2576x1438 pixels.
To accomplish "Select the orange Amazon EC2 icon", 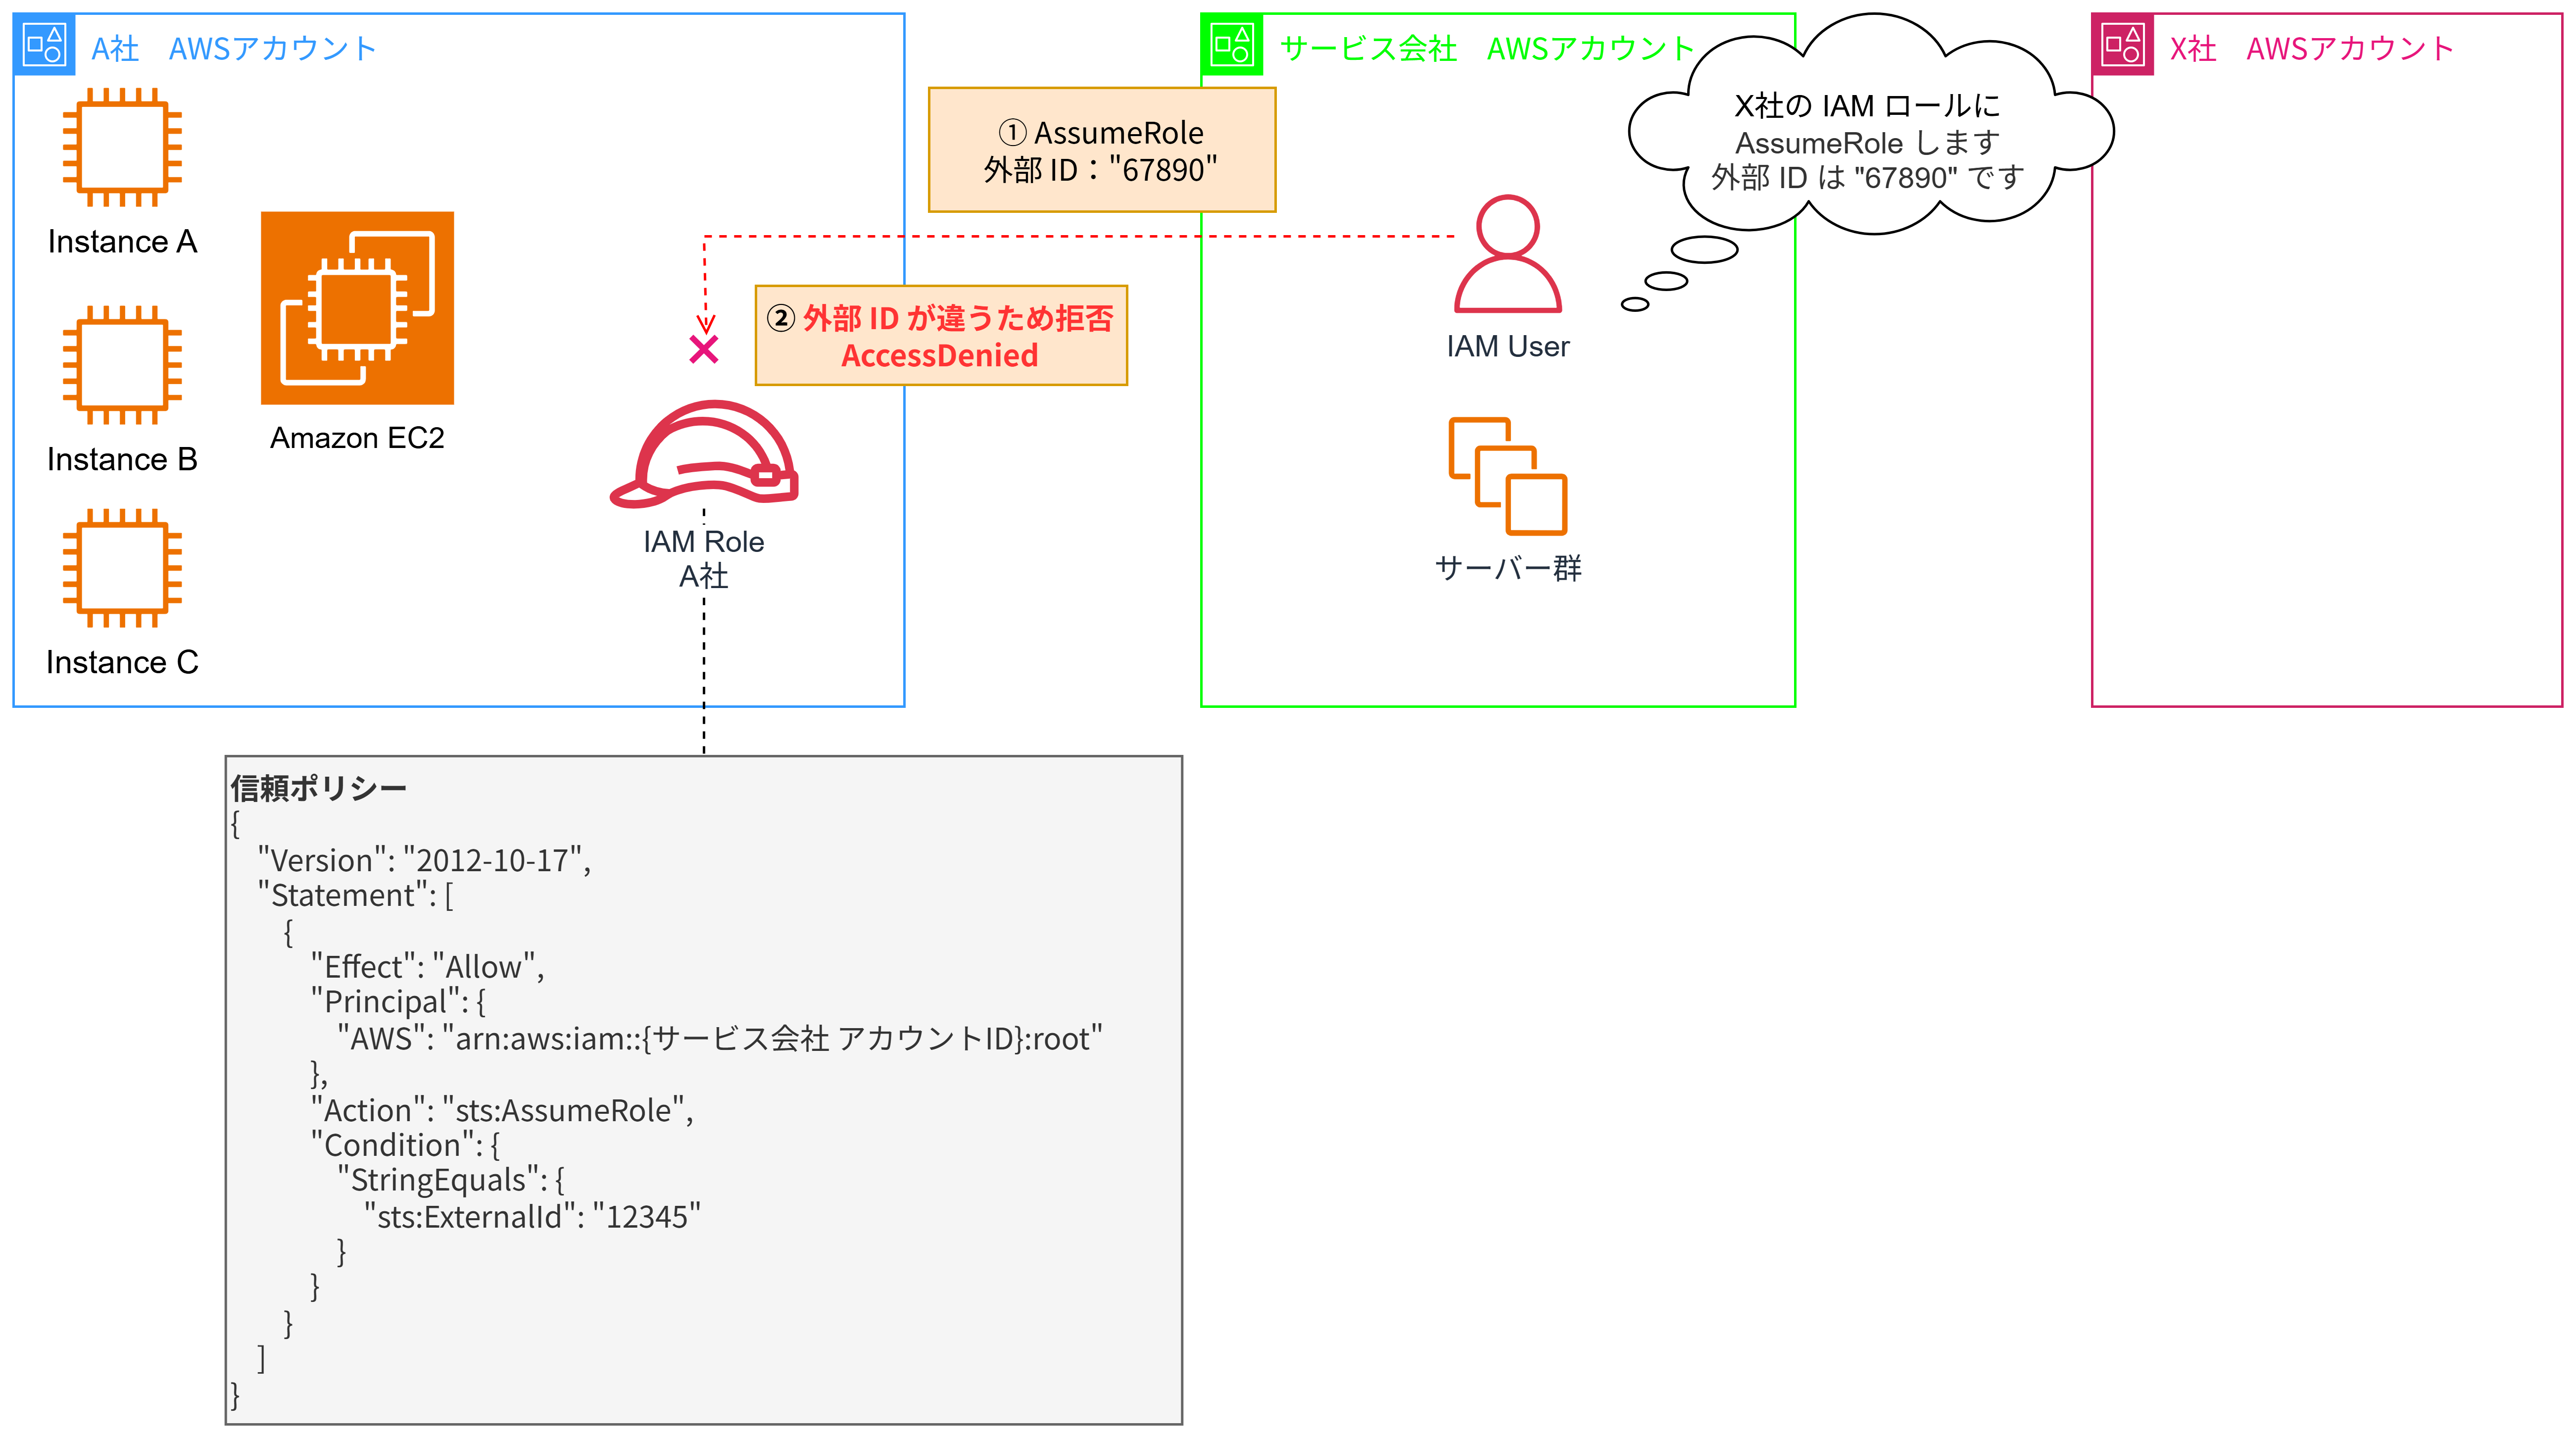I will pos(357,308).
